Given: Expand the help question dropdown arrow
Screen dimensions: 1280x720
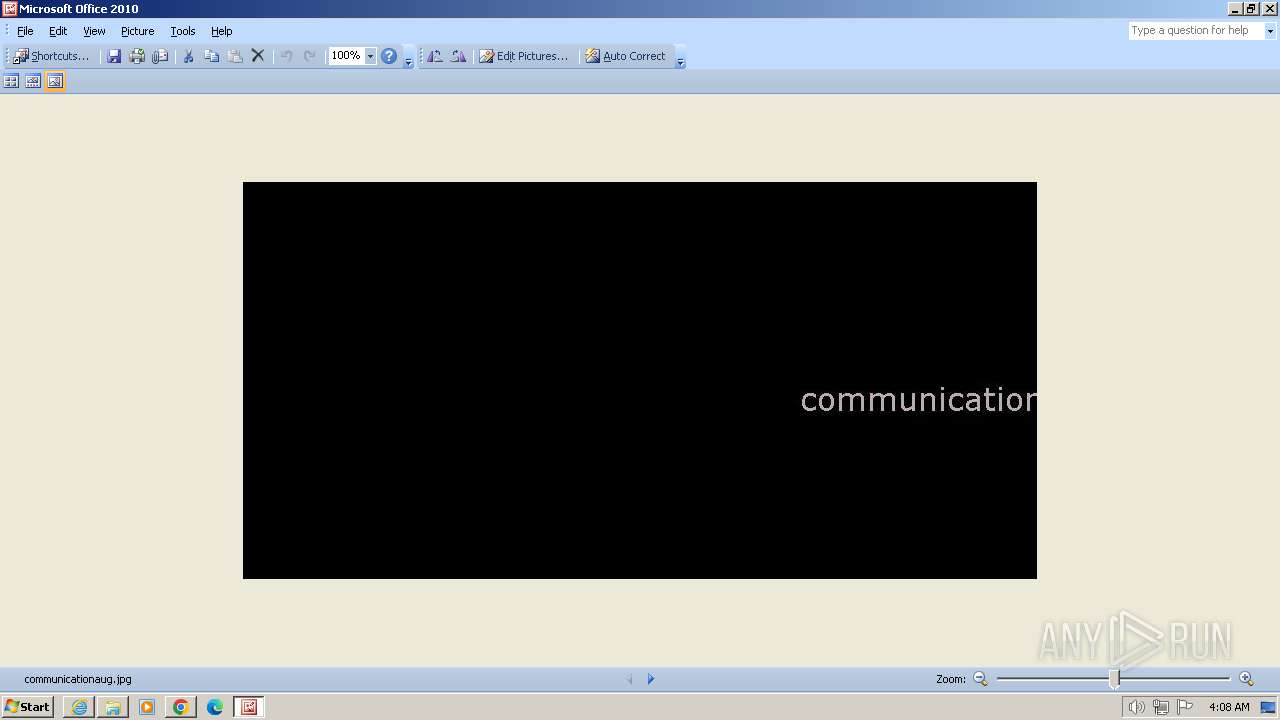Looking at the screenshot, I should pos(1270,31).
